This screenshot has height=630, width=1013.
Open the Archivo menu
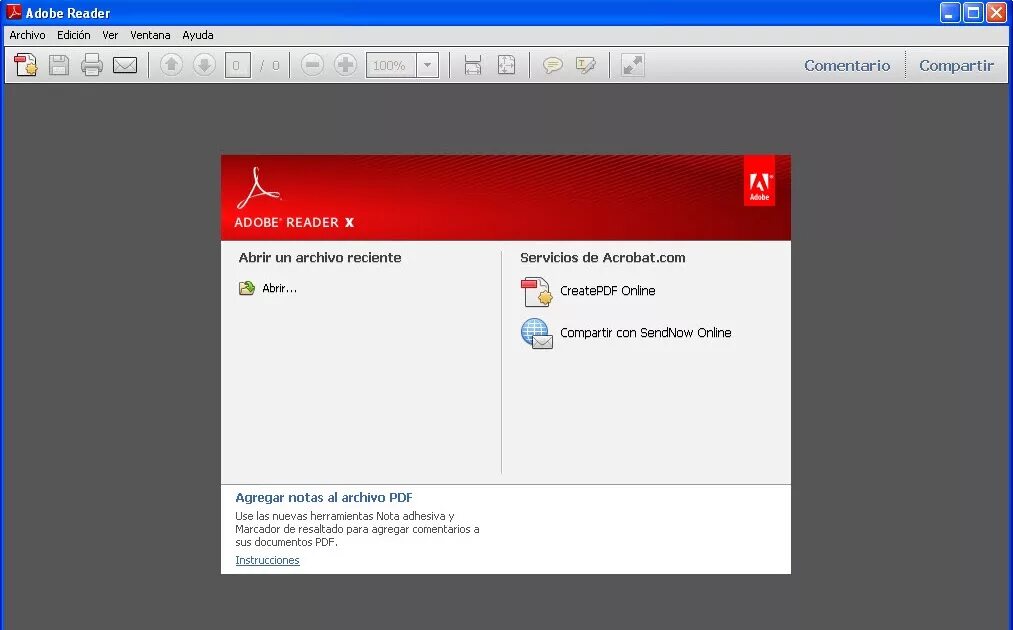[27, 36]
